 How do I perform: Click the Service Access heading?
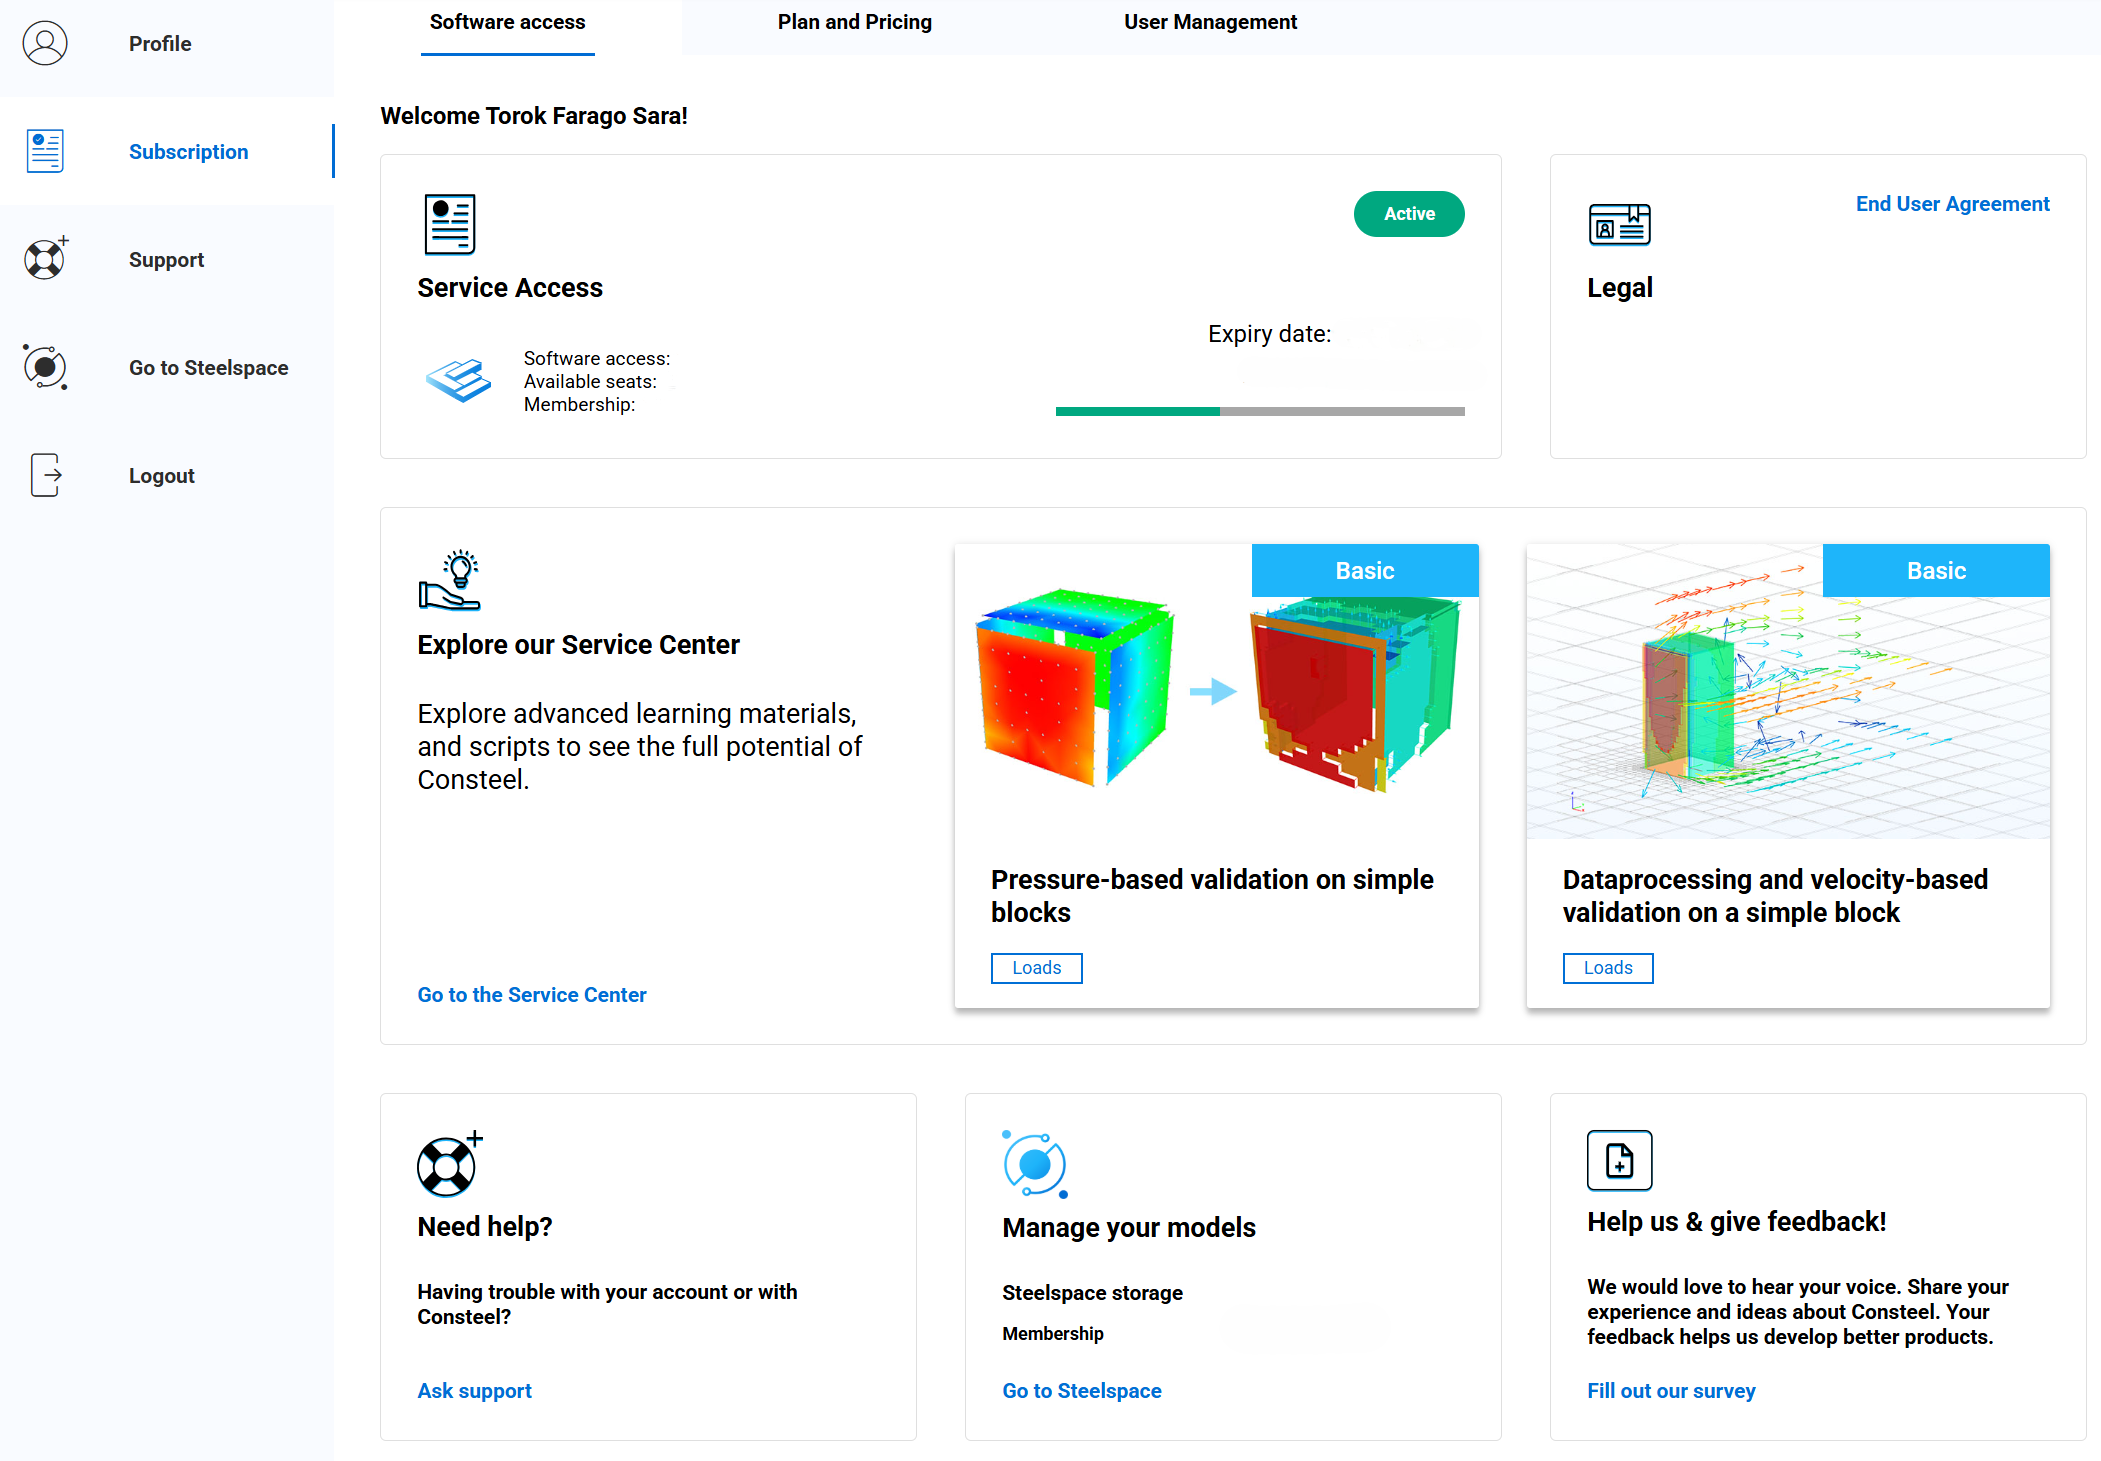click(510, 288)
